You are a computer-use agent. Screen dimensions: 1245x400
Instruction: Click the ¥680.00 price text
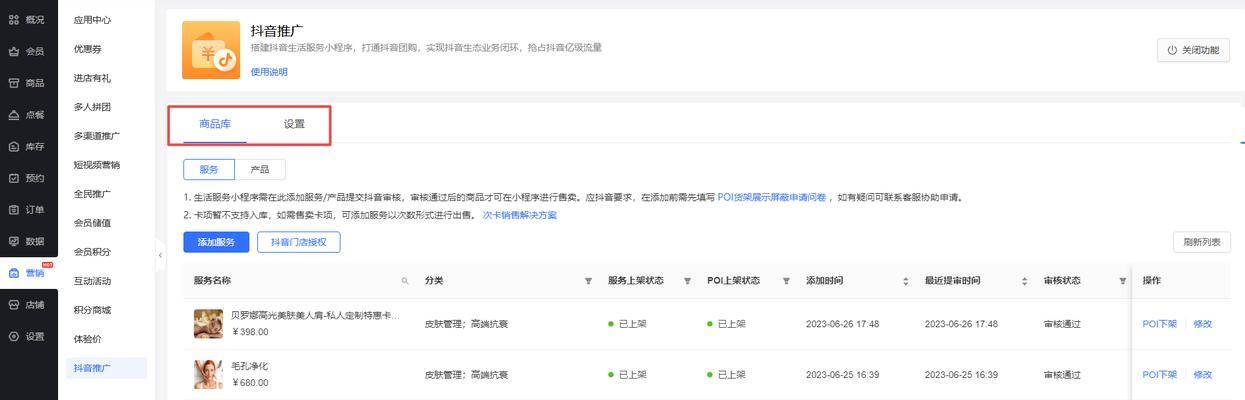coord(250,382)
